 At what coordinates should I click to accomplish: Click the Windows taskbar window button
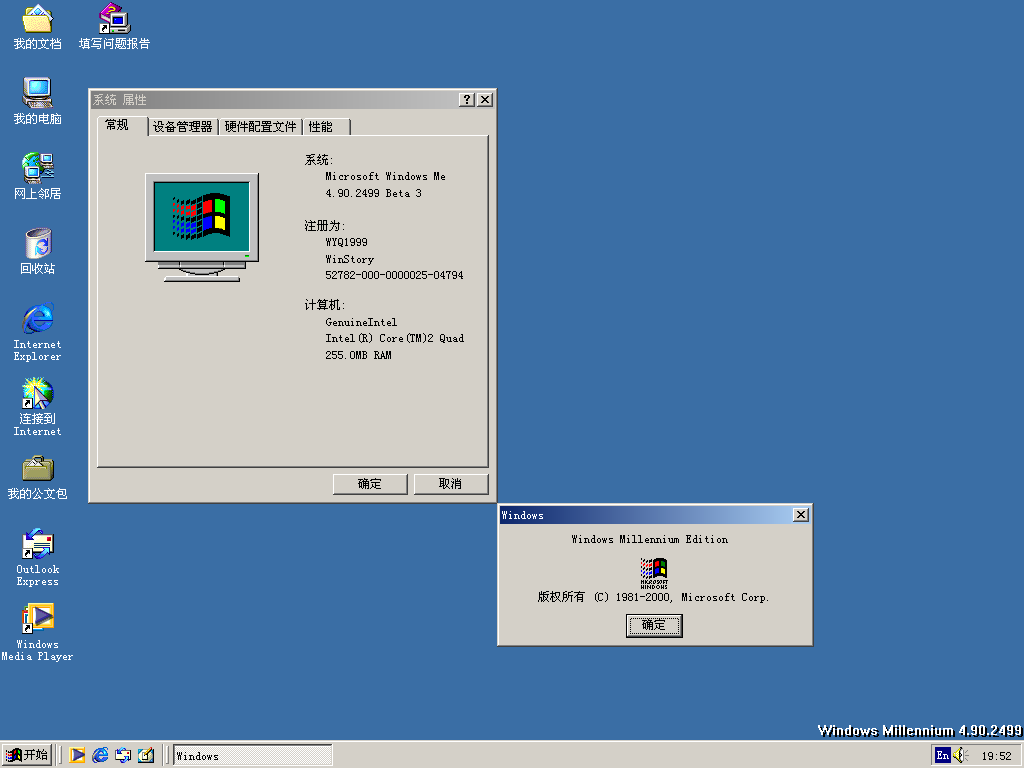[x=252, y=756]
